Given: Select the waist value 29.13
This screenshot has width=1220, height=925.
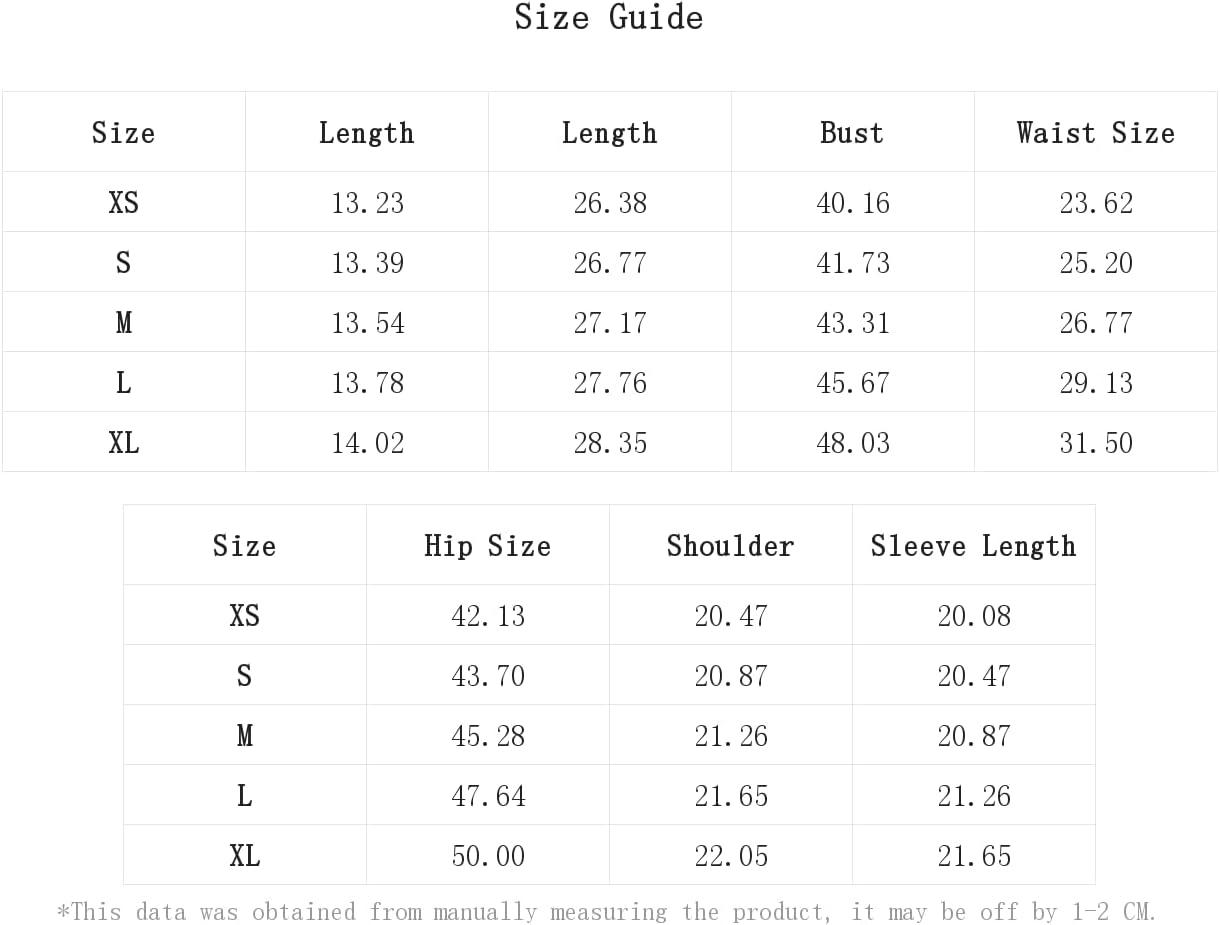Looking at the screenshot, I should point(1096,383).
